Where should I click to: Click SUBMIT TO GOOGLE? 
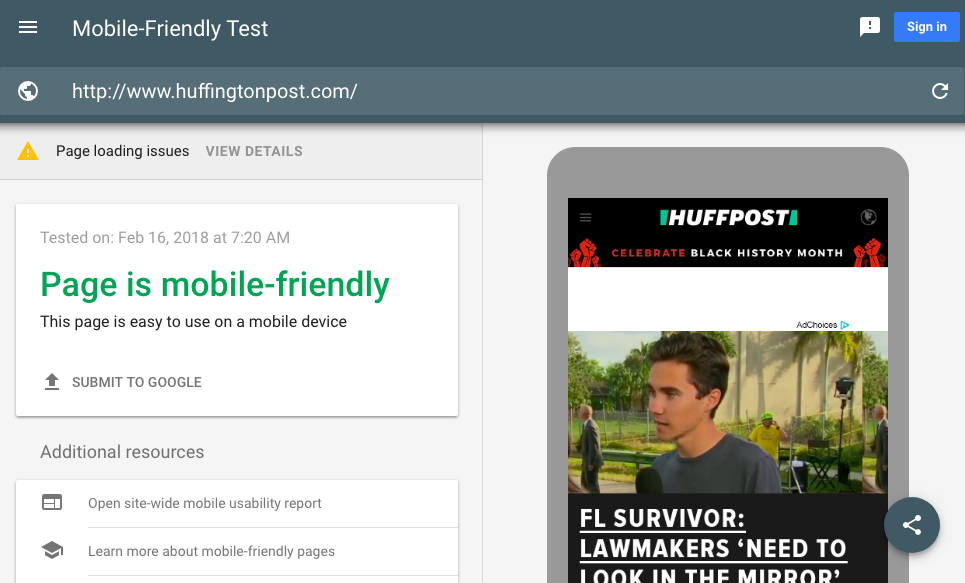137,382
